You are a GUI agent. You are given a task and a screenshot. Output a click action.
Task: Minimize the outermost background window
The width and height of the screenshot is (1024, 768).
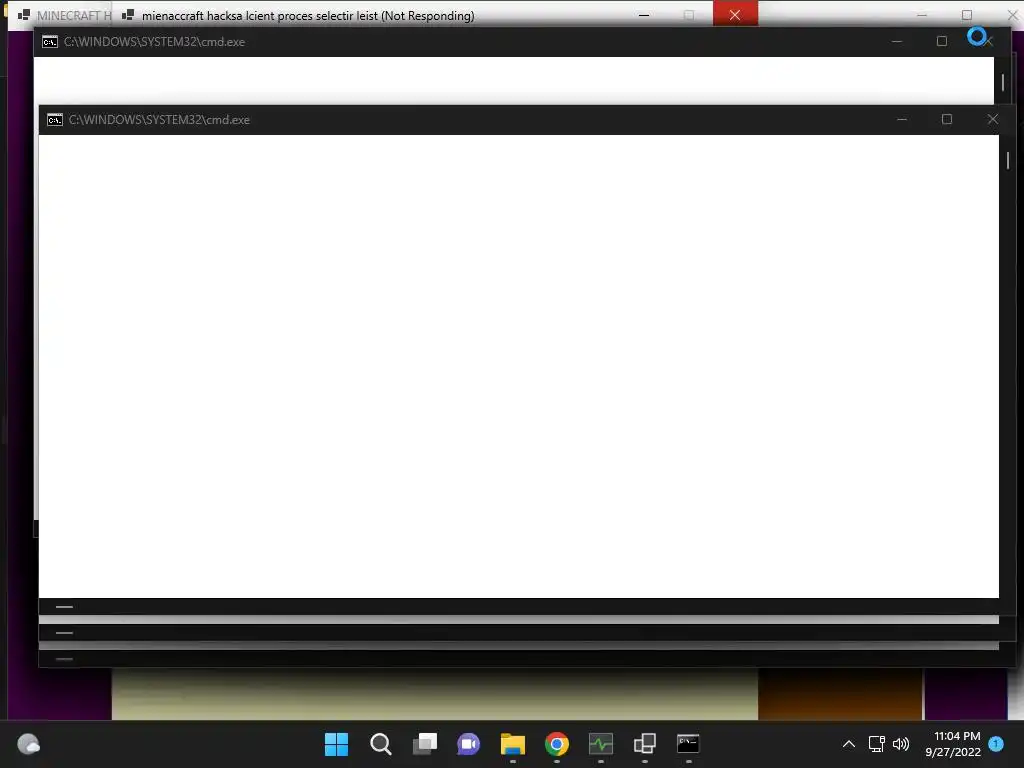pos(922,14)
